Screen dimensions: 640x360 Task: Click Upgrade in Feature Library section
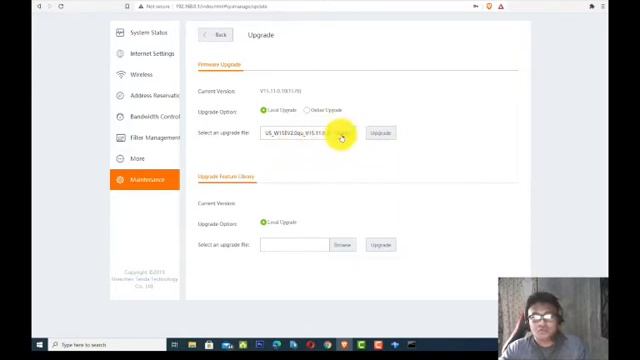point(381,245)
